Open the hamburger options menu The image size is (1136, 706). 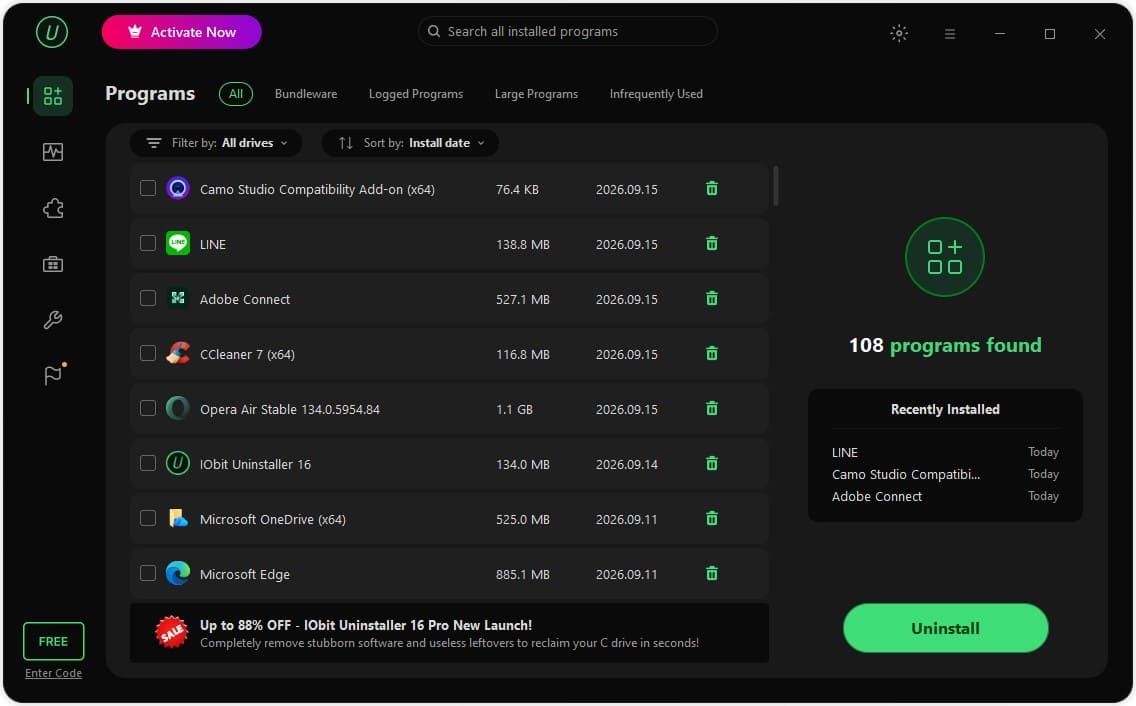point(950,33)
